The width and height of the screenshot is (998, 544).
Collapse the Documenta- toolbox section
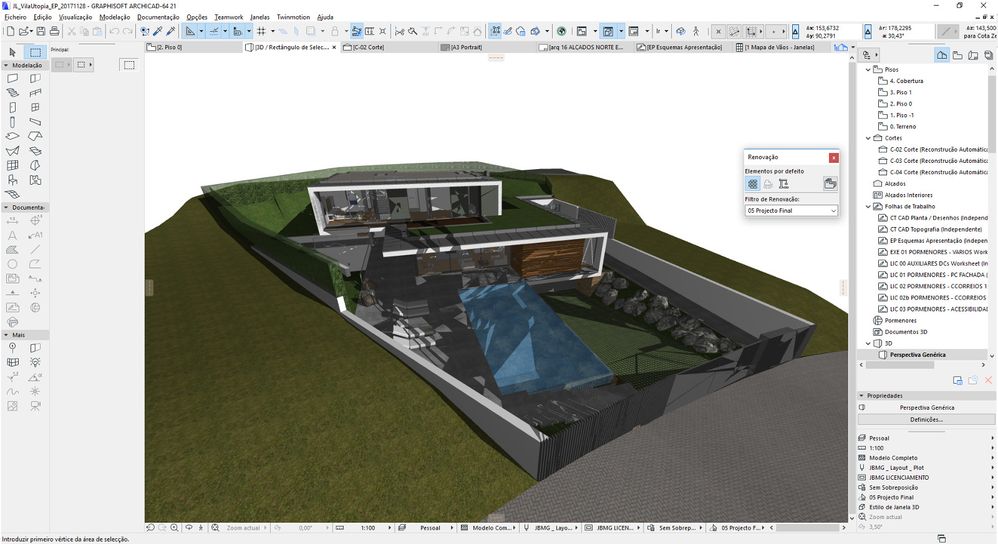click(6, 207)
